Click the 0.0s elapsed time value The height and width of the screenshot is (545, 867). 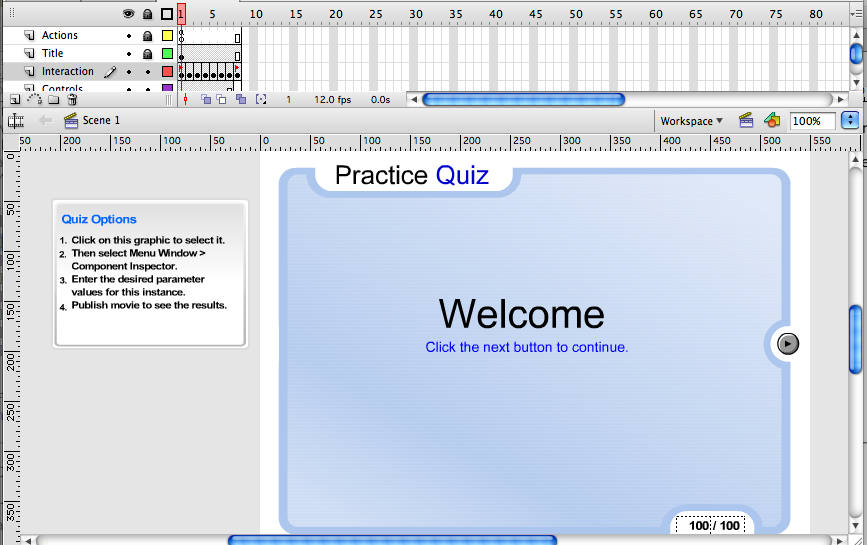click(x=380, y=99)
